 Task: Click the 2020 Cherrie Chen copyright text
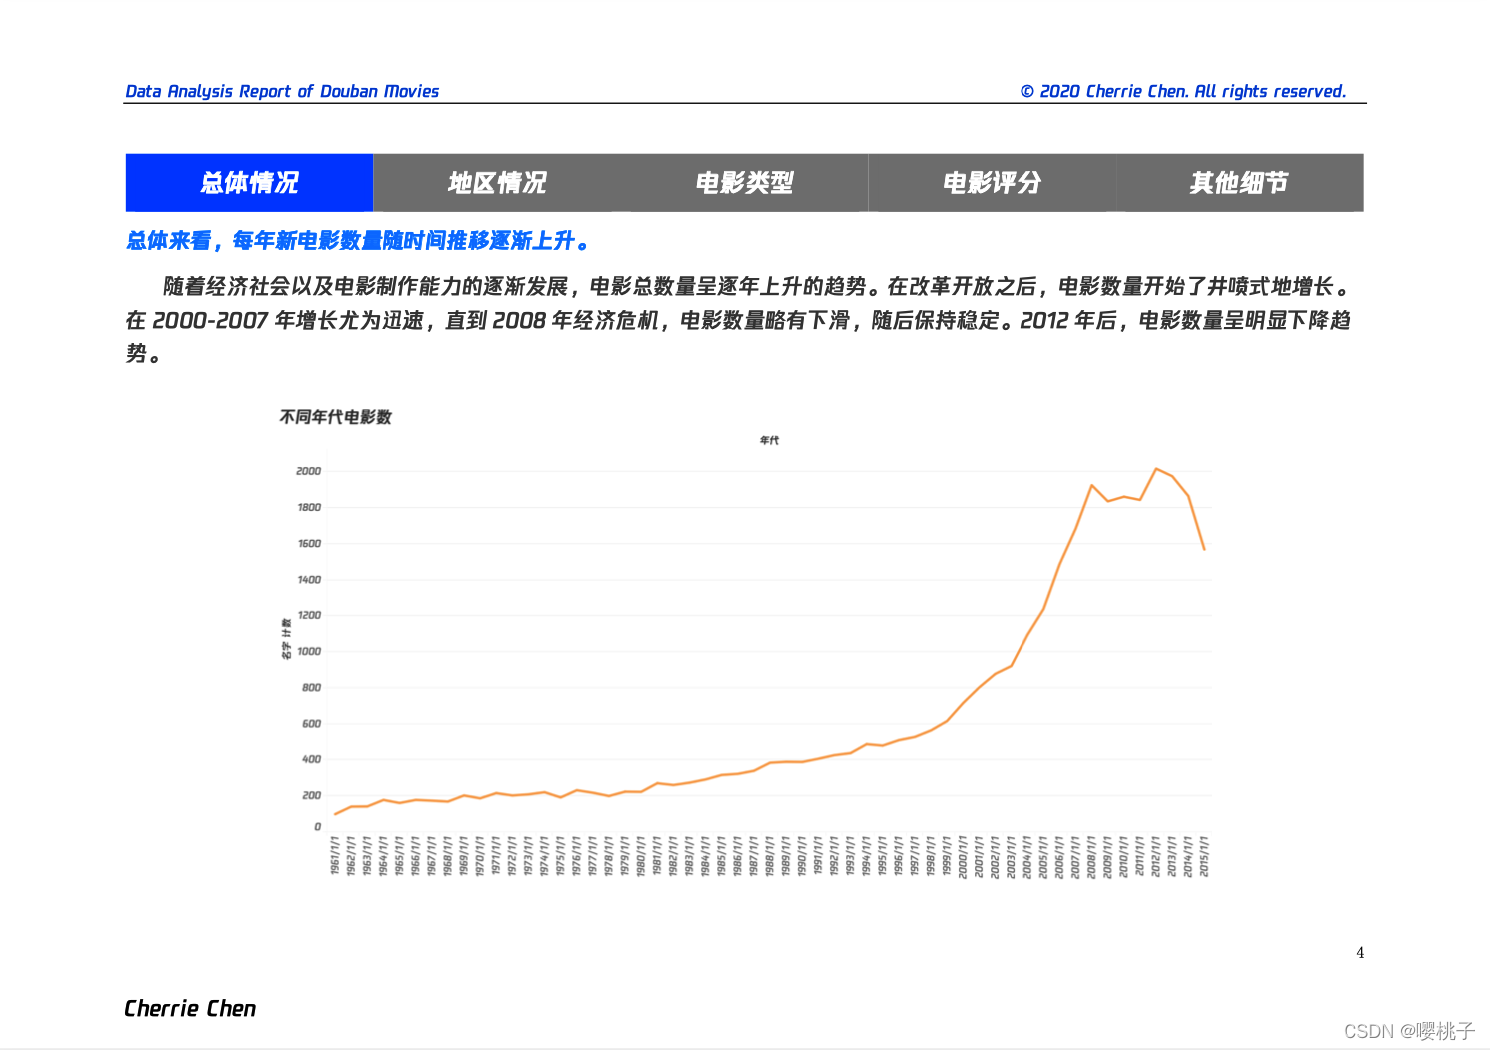tap(1183, 91)
